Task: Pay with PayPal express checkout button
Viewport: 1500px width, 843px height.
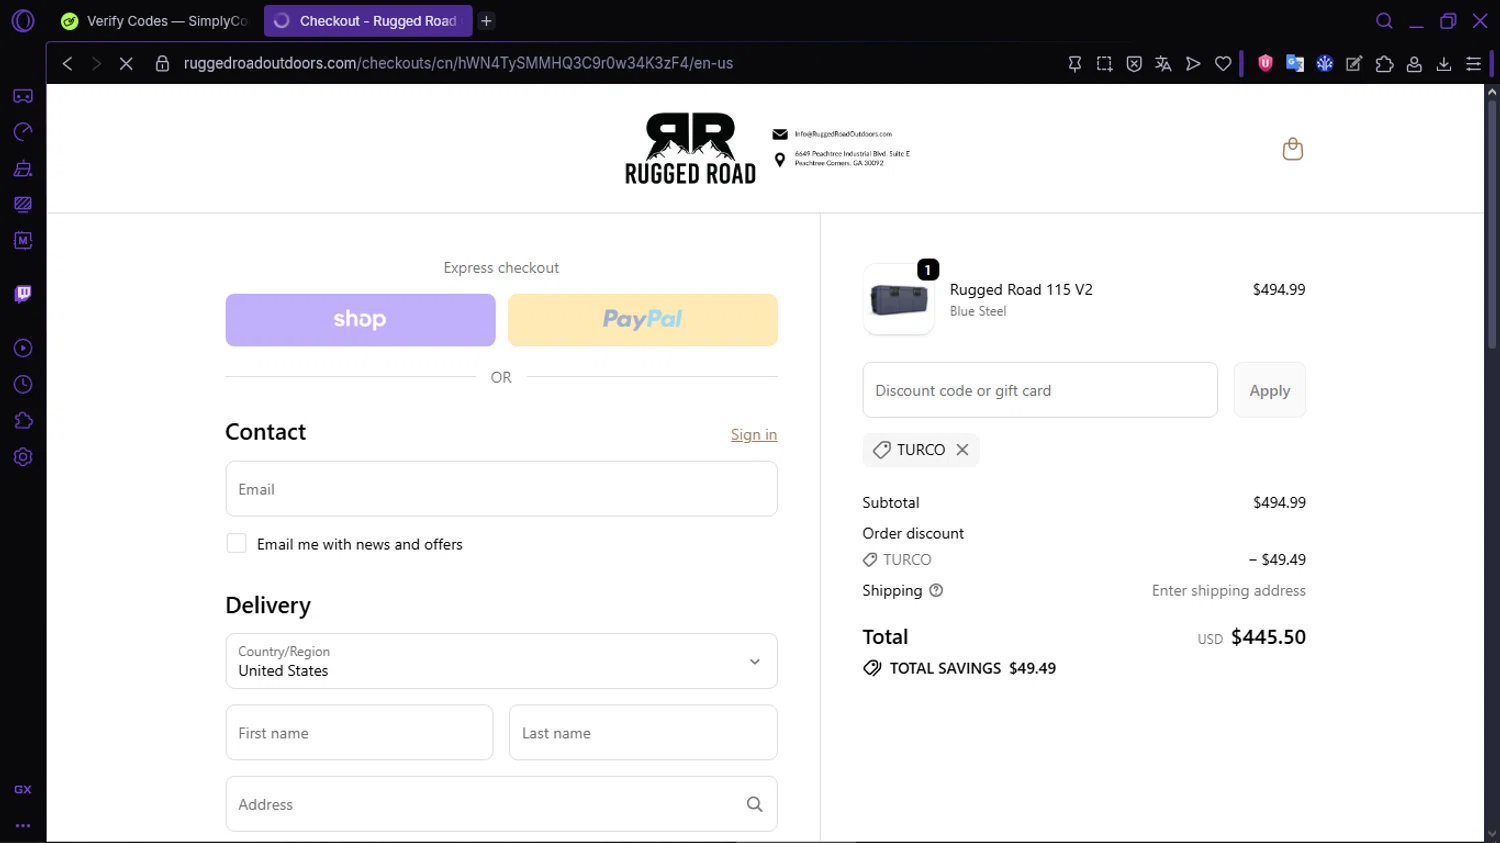Action: coord(643,320)
